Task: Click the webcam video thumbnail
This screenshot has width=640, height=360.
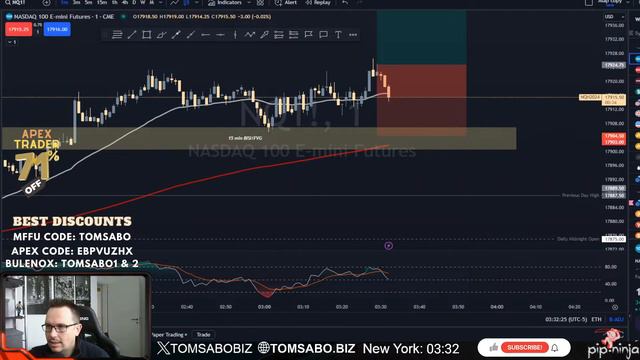Action: pyautogui.click(x=75, y=317)
